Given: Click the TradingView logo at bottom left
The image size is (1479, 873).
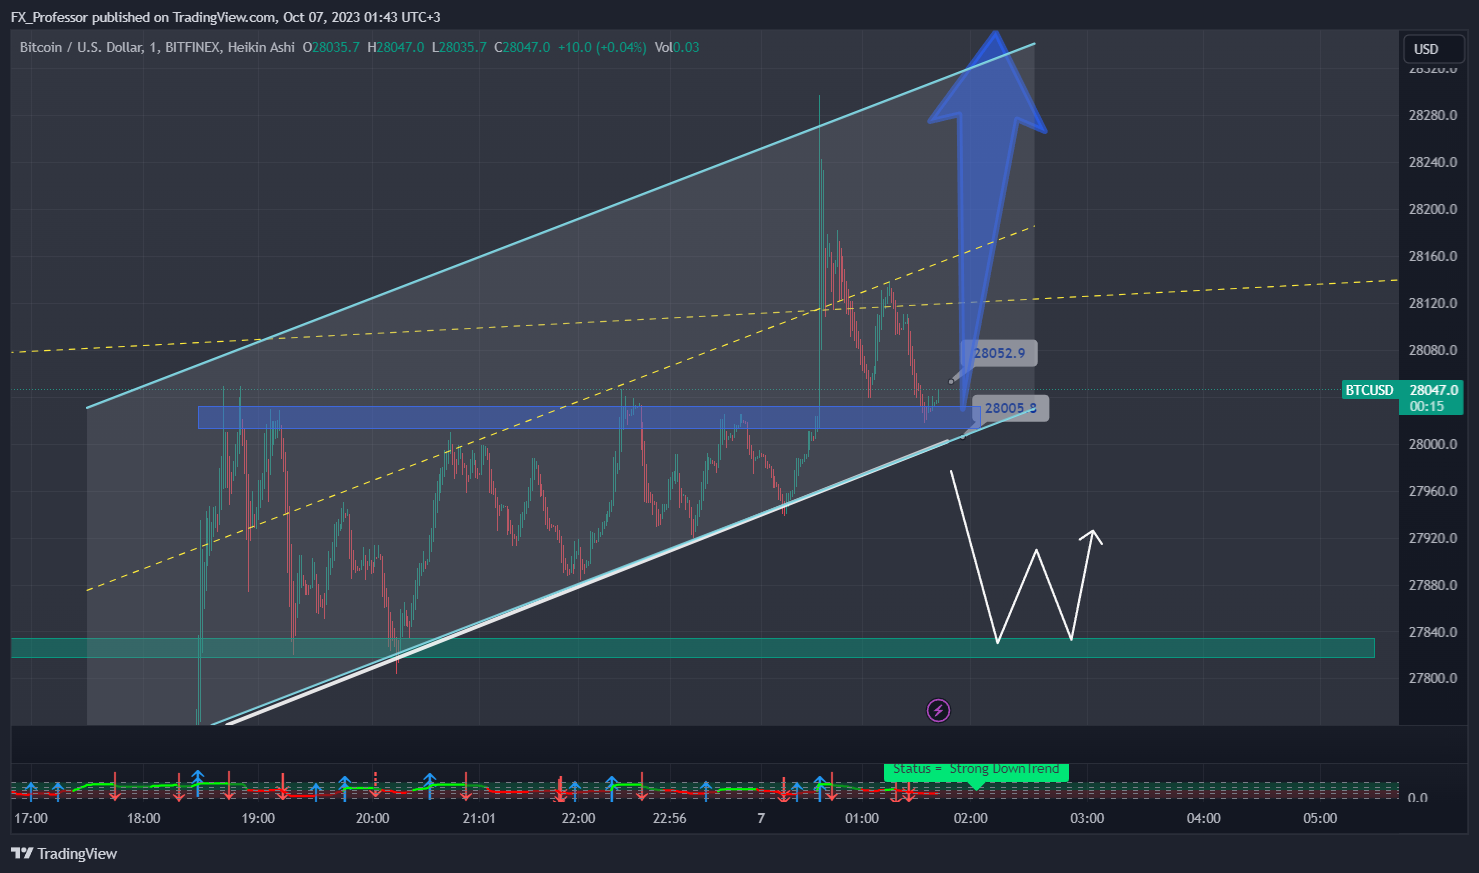Looking at the screenshot, I should pyautogui.click(x=64, y=853).
